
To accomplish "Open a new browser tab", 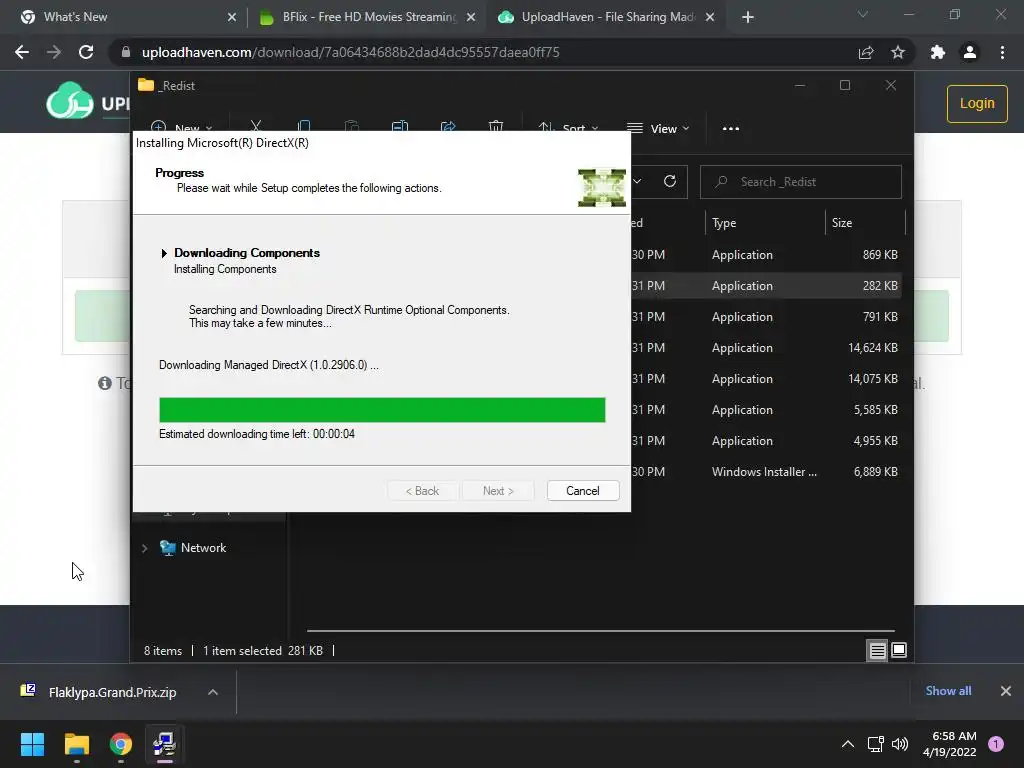I will [x=748, y=17].
